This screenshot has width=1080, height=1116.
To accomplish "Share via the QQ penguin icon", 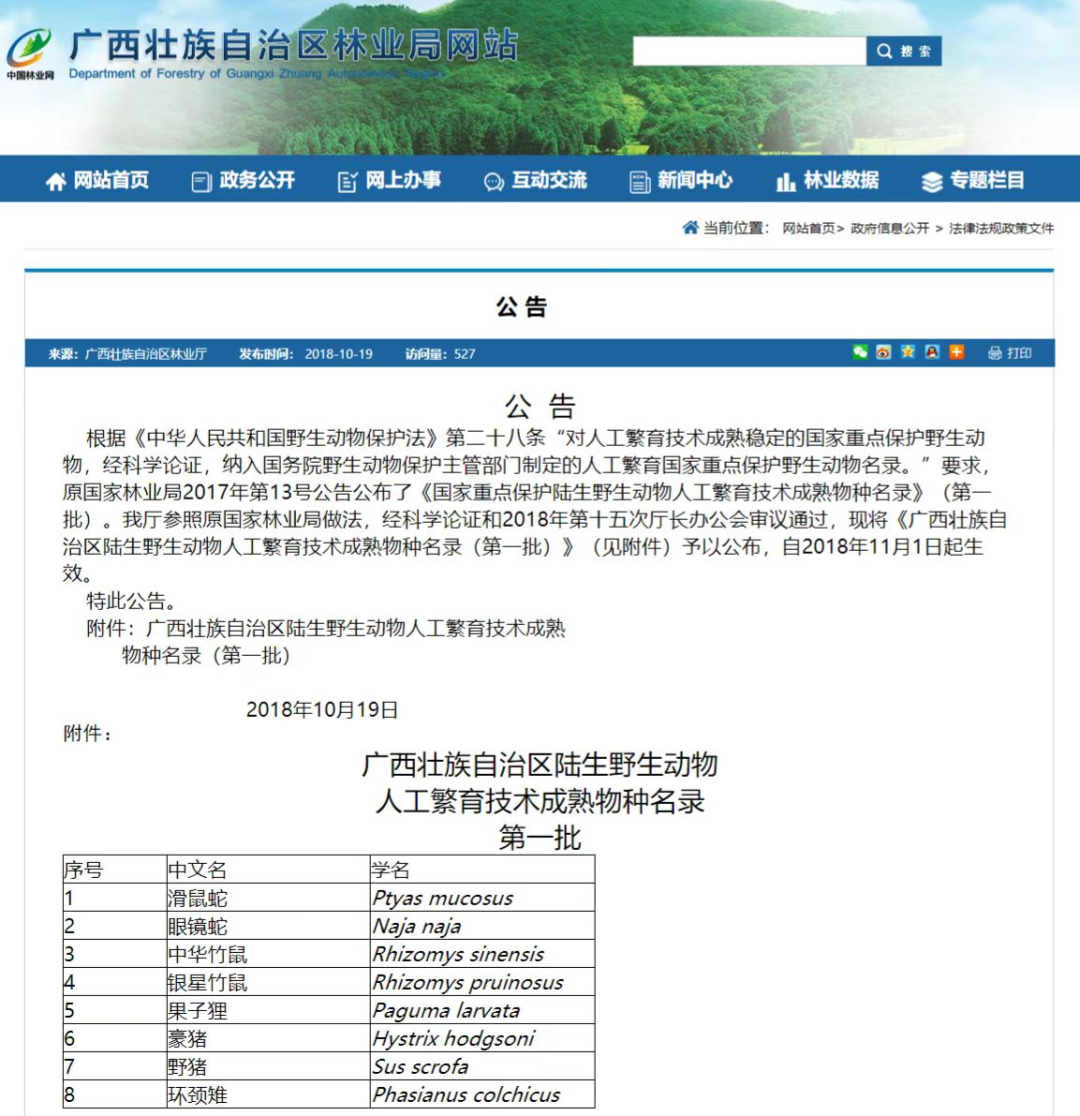I will [x=932, y=352].
